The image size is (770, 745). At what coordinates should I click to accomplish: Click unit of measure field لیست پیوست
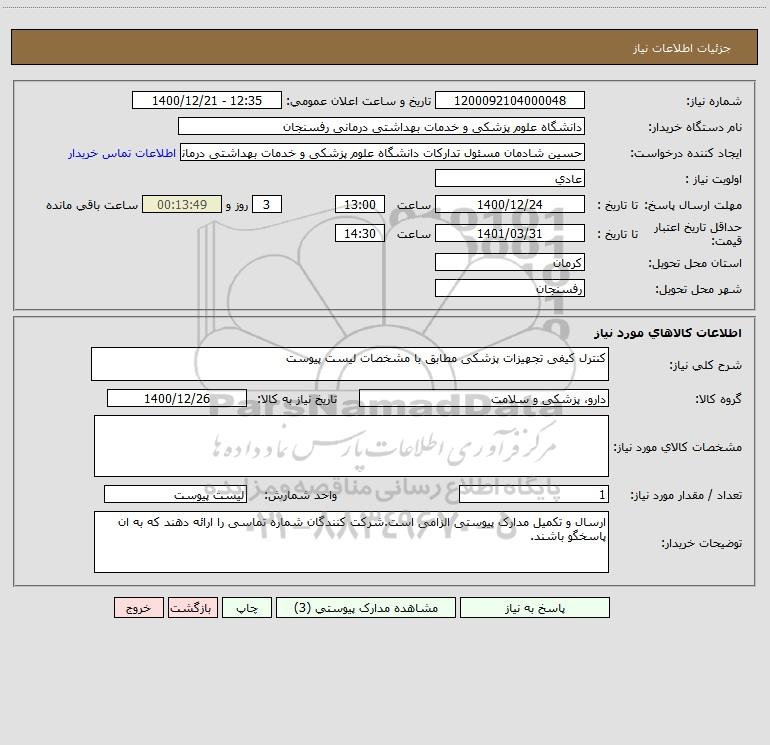point(175,494)
